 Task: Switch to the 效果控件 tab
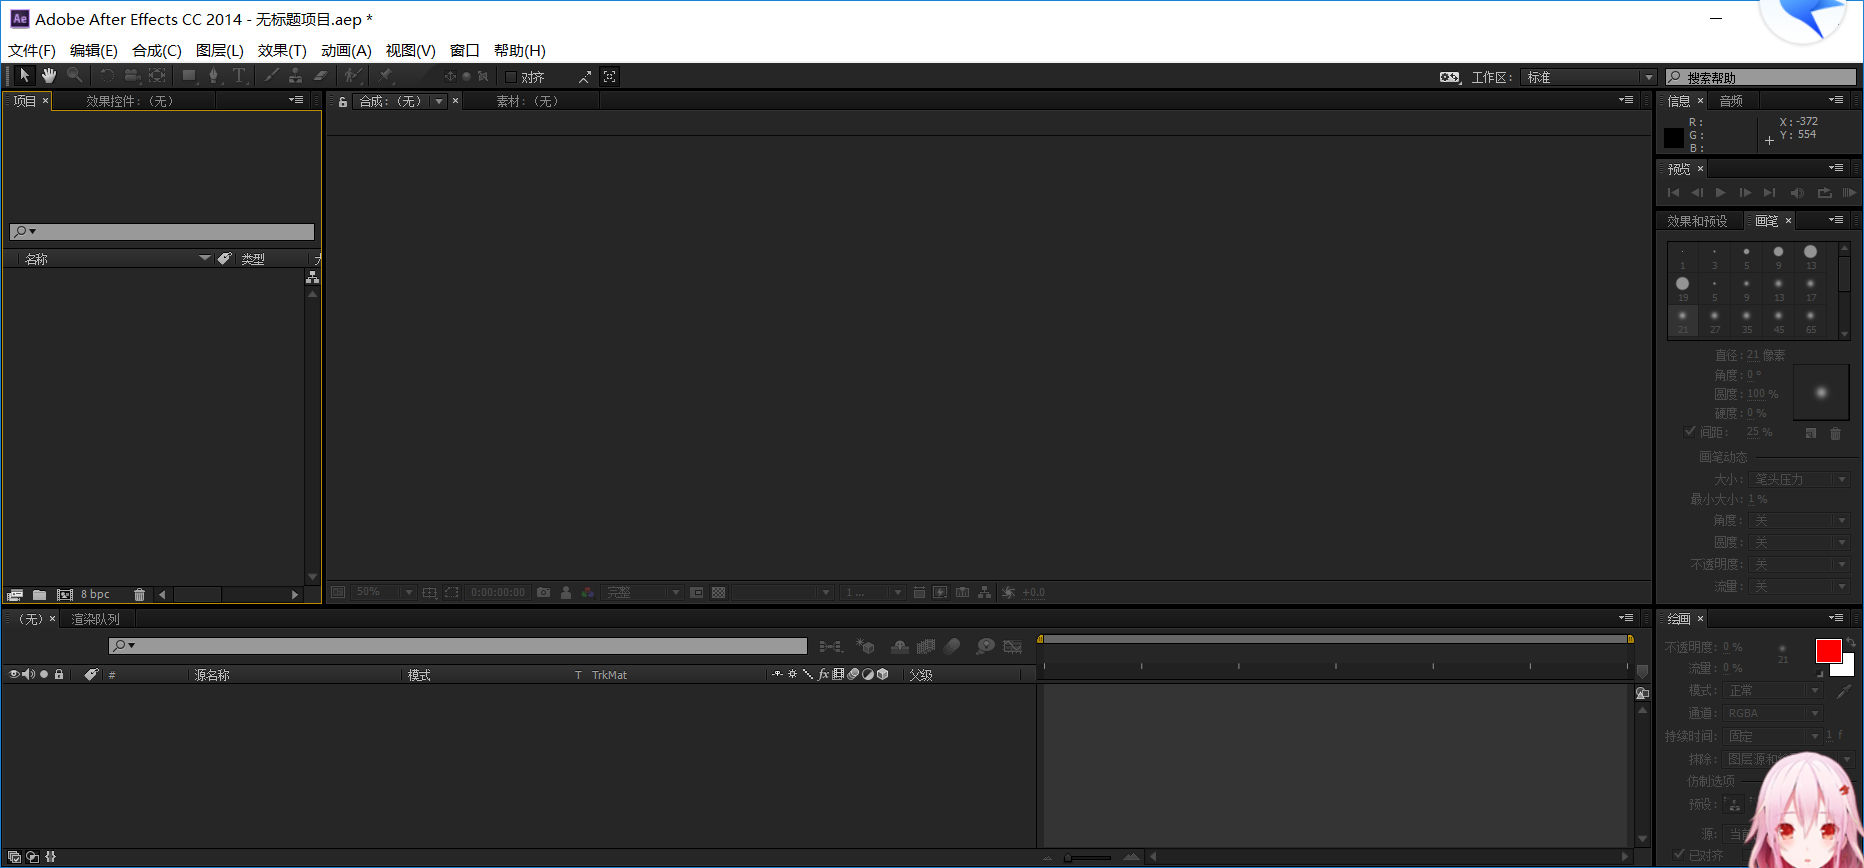pos(129,101)
